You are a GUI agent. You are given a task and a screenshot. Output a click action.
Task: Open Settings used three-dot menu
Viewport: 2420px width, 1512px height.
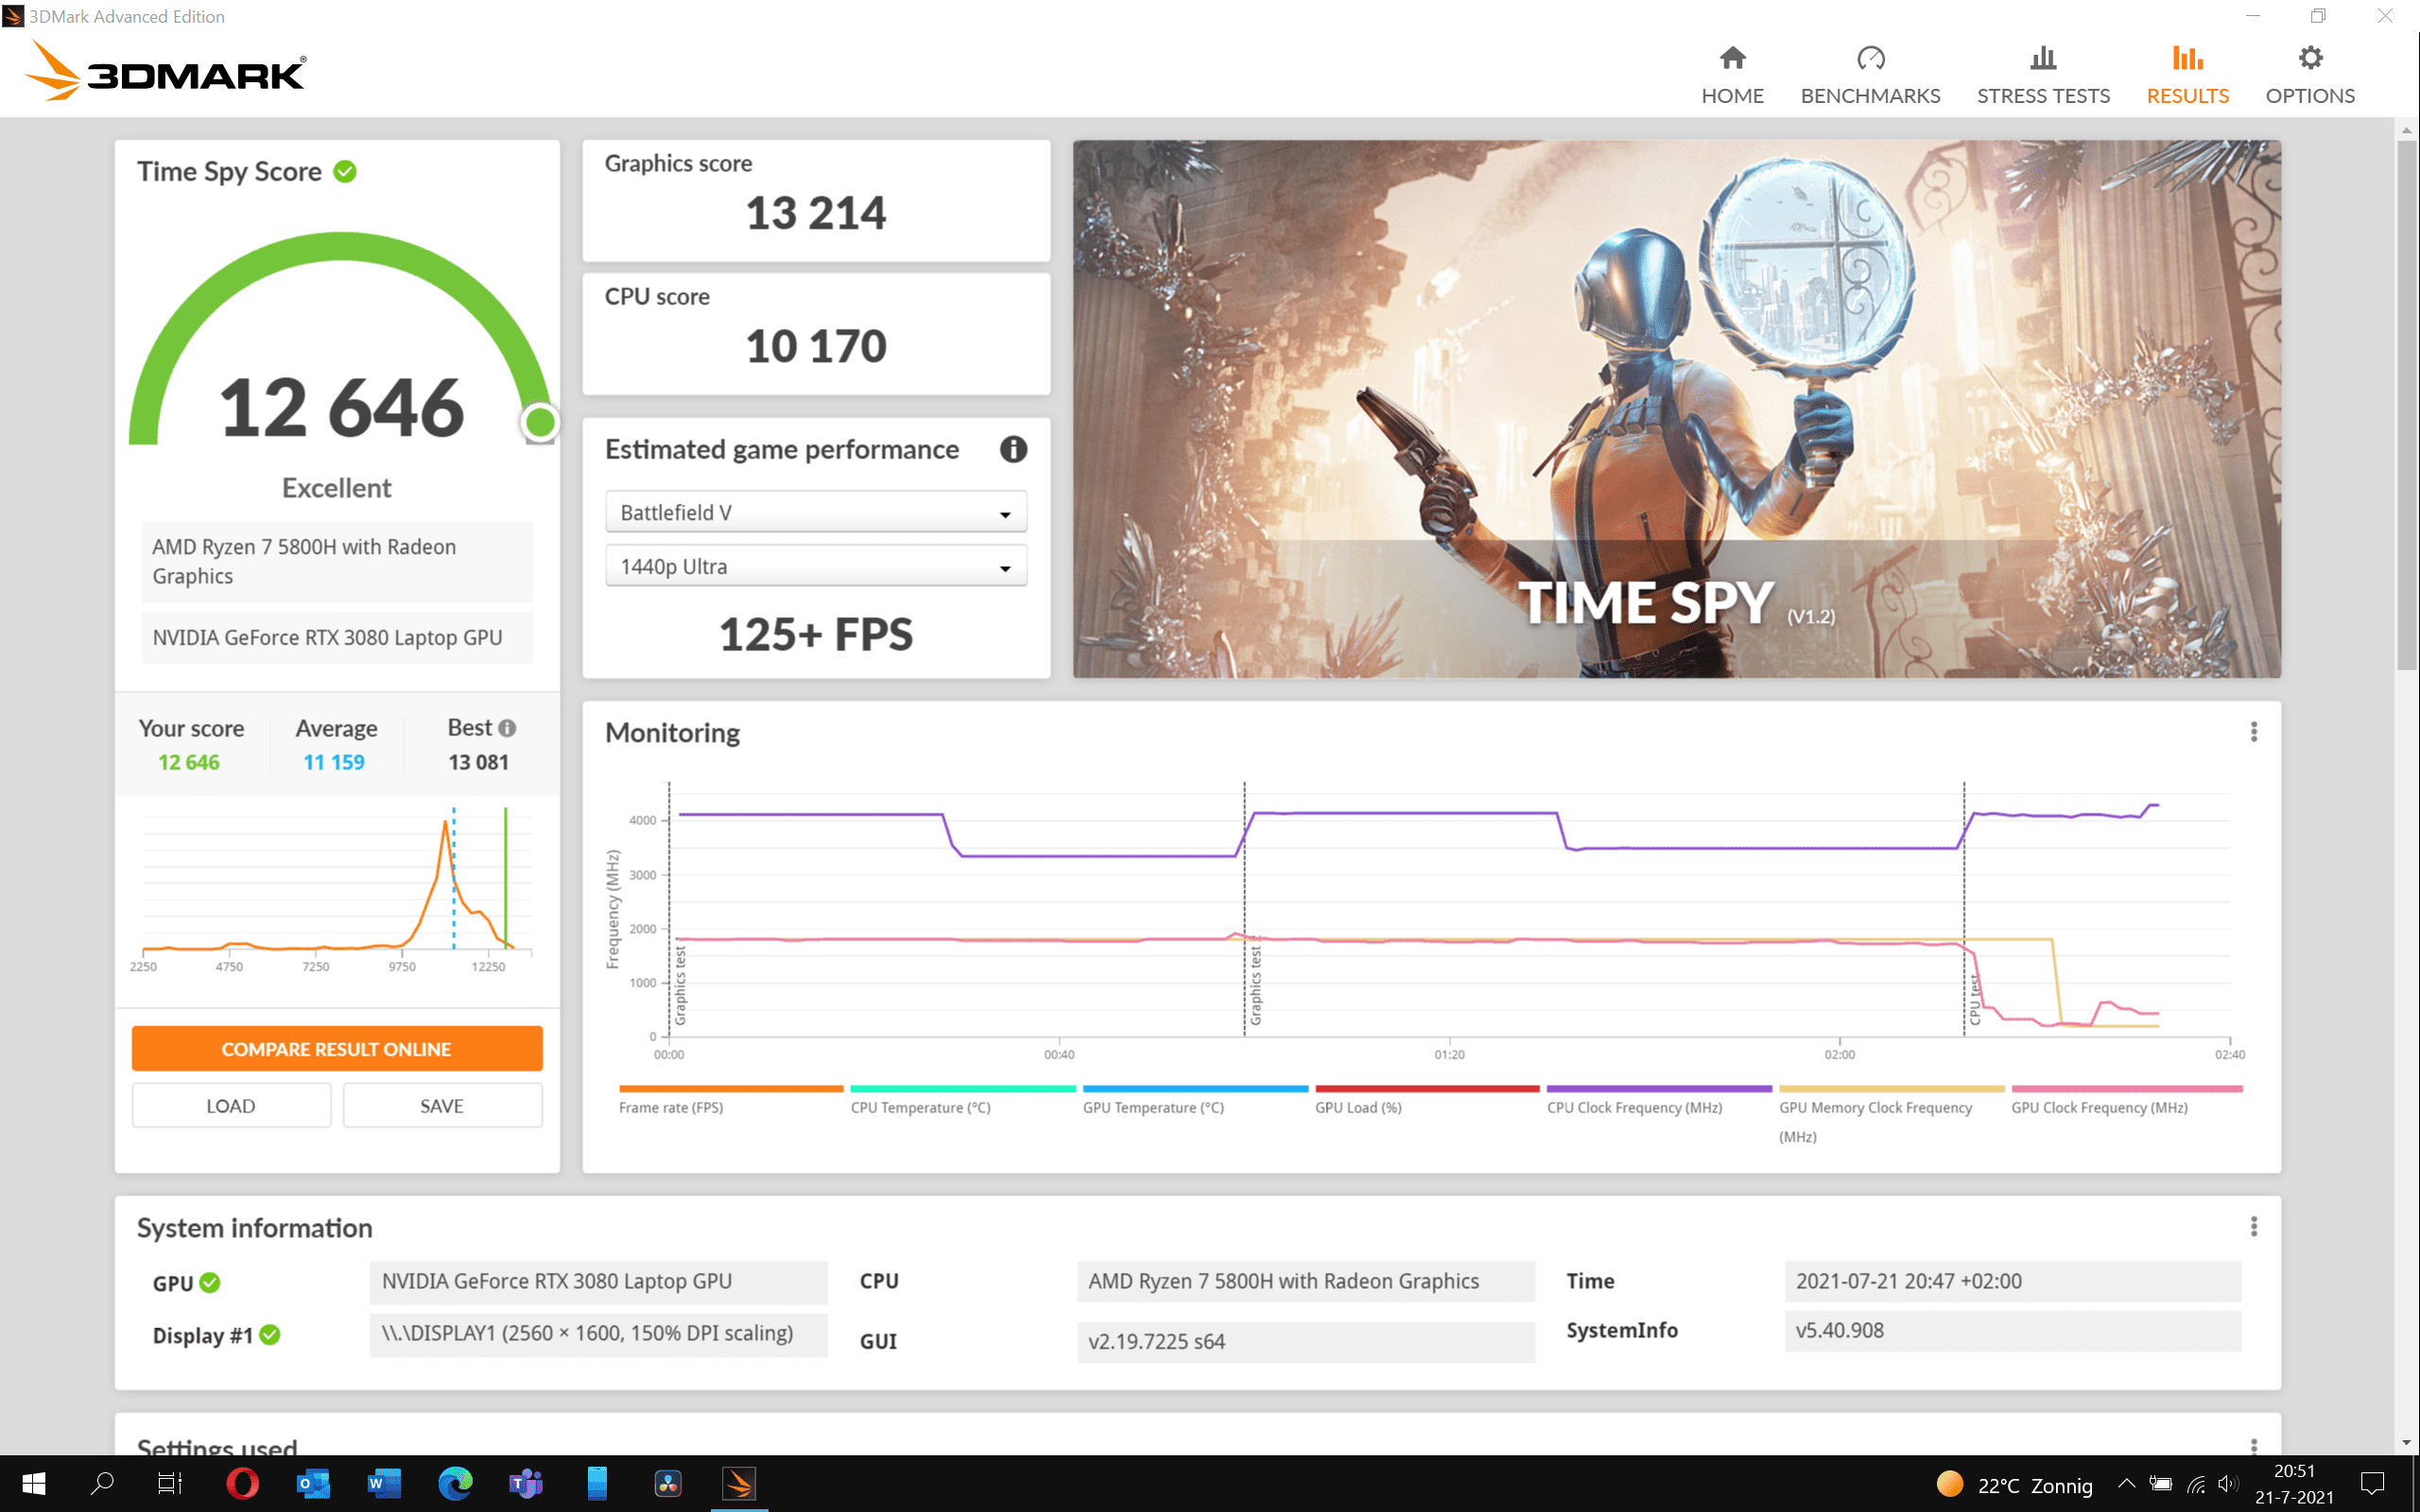click(x=2253, y=1446)
